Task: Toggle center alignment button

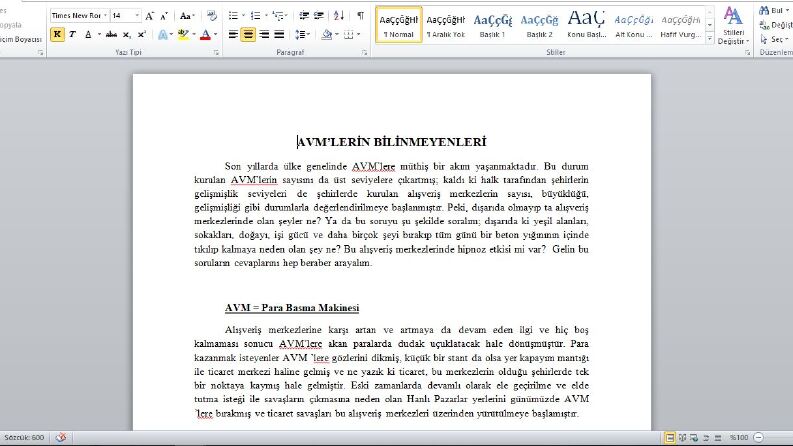Action: (248, 34)
